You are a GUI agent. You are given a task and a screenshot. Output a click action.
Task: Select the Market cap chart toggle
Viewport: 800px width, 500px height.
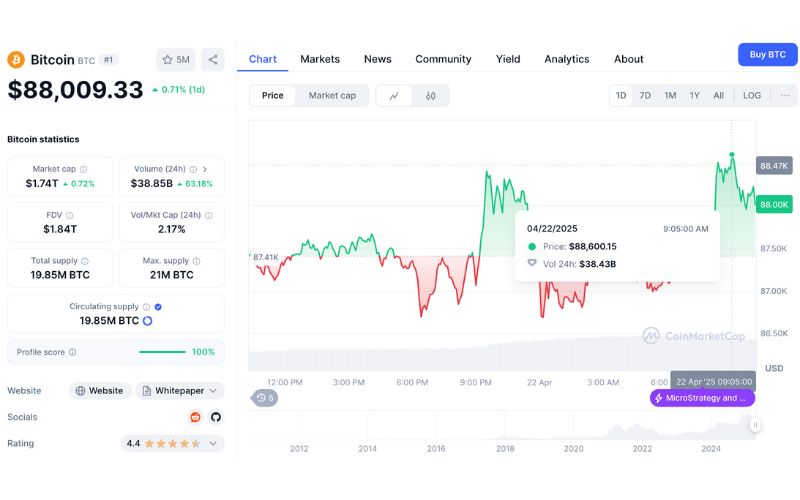tap(332, 95)
